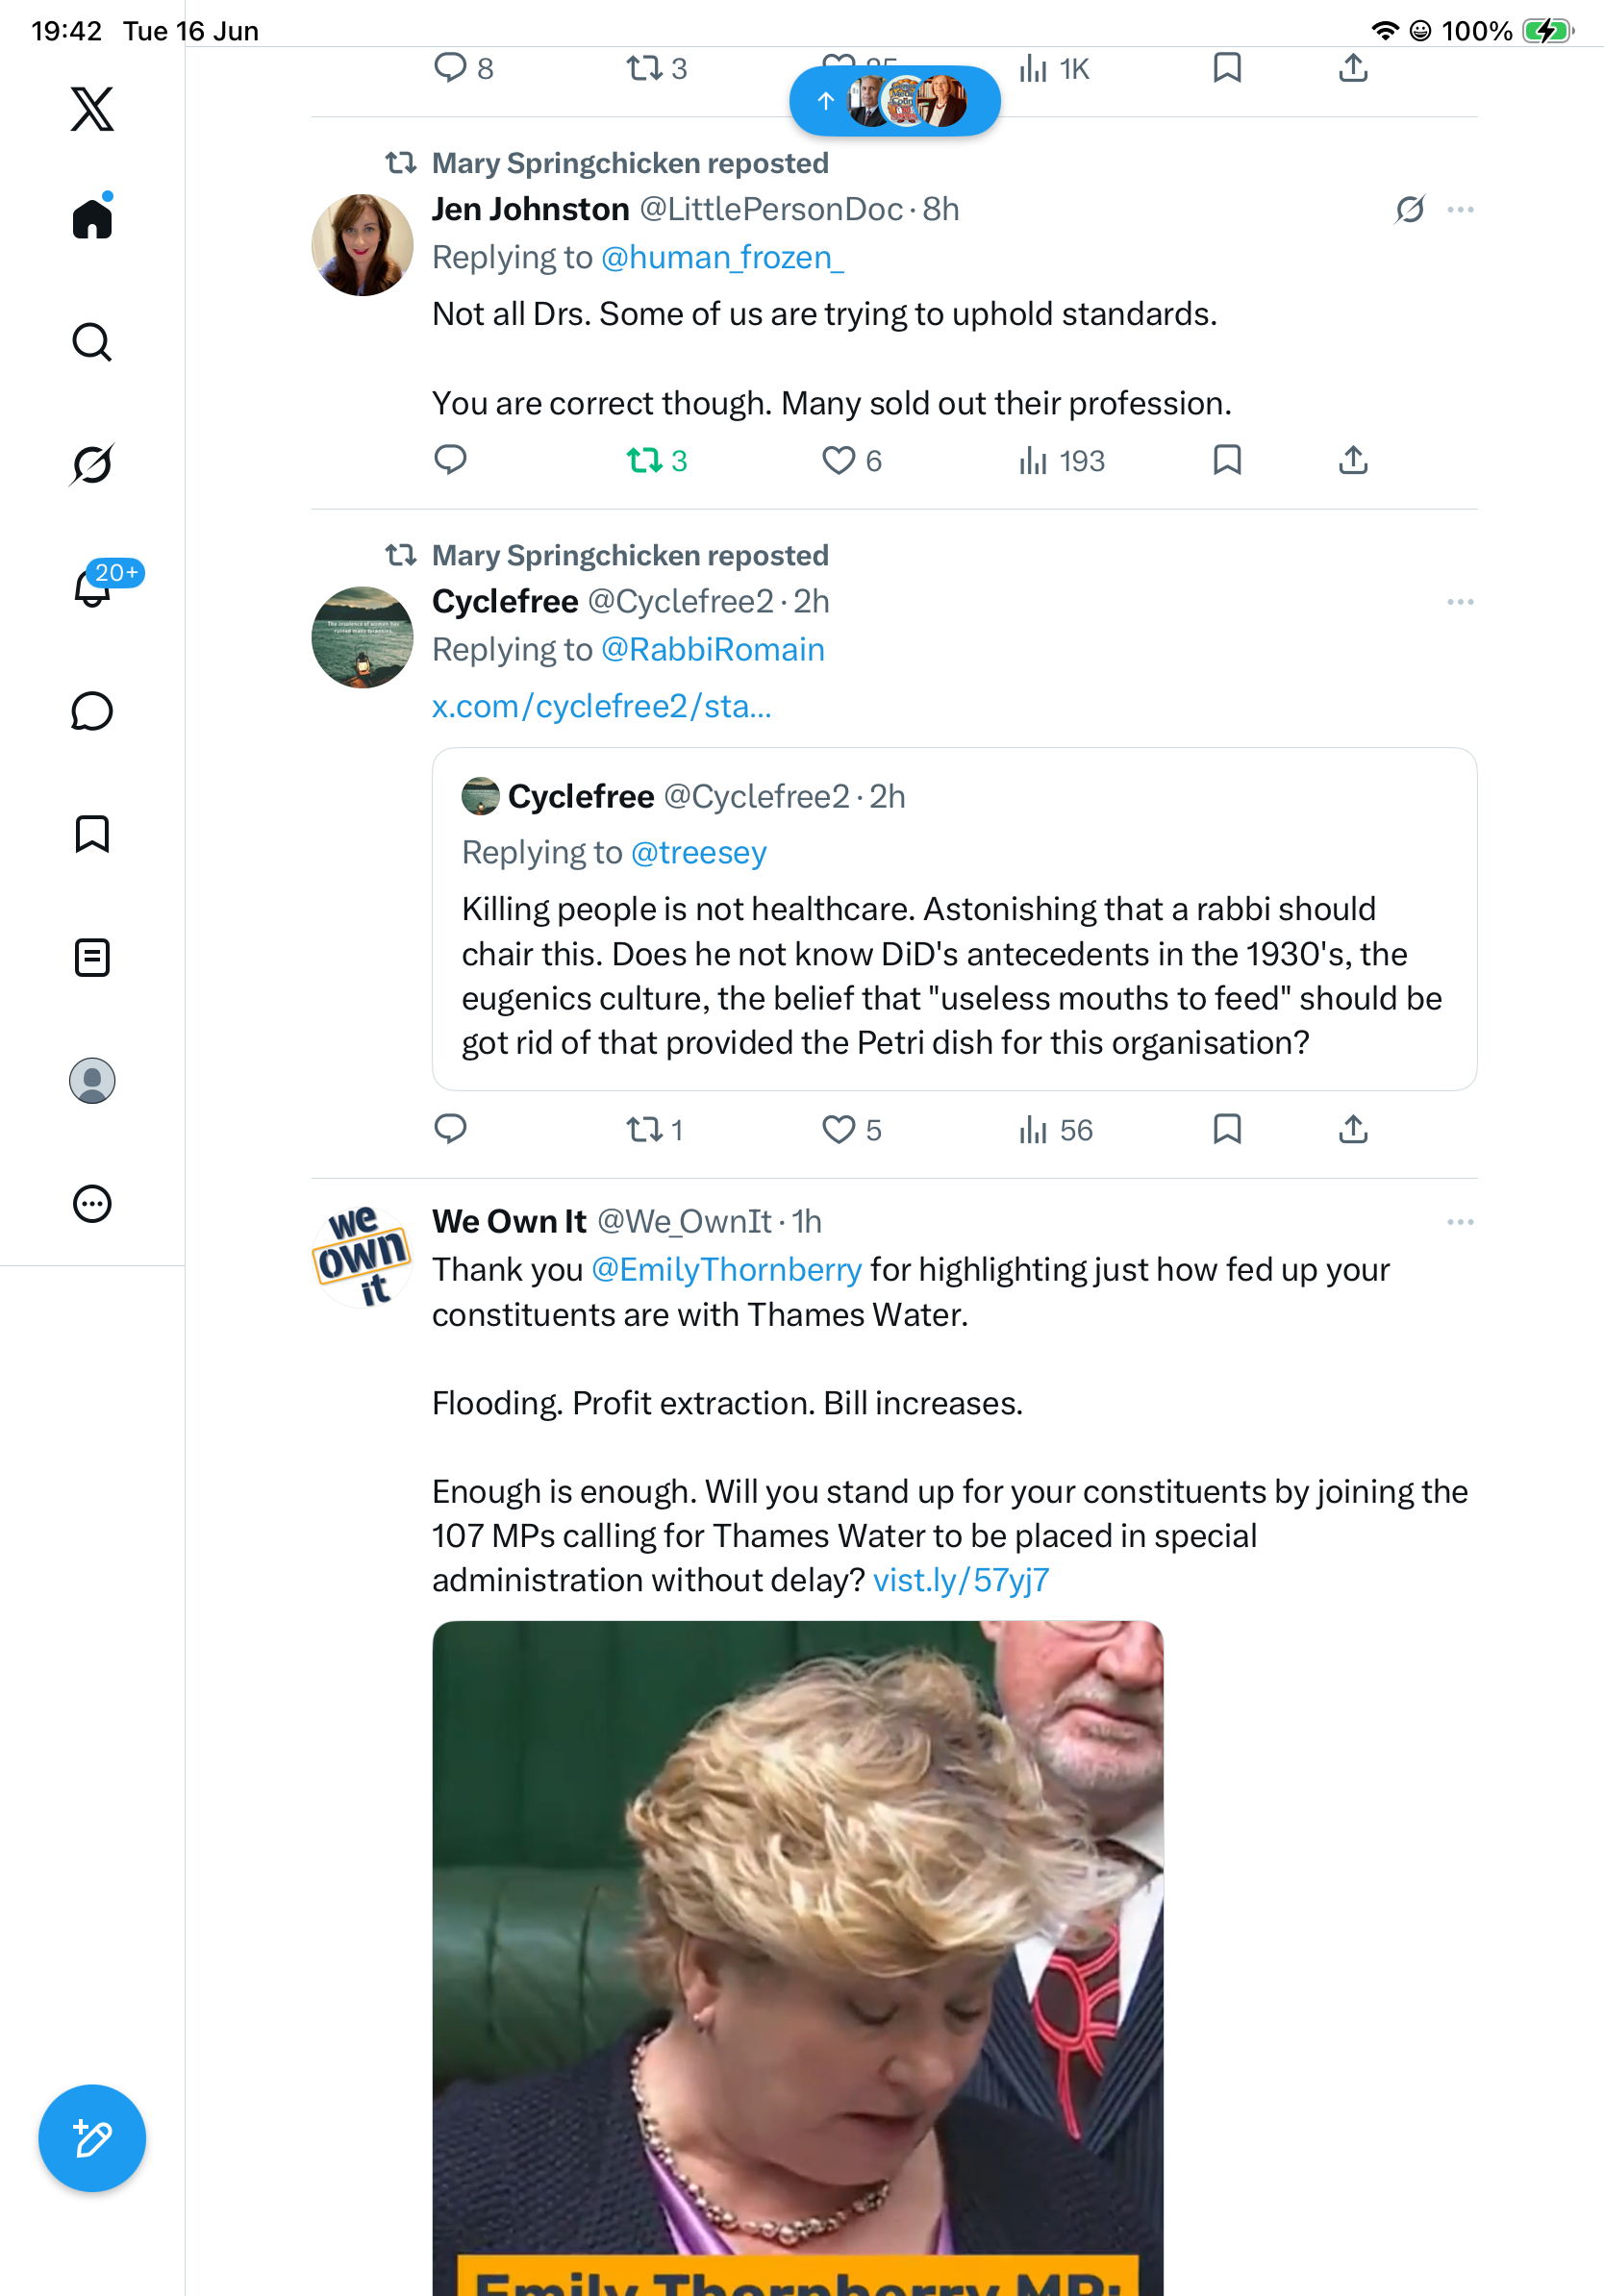Go to Home tab in sidebar
This screenshot has height=2296, width=1604.
click(x=92, y=217)
